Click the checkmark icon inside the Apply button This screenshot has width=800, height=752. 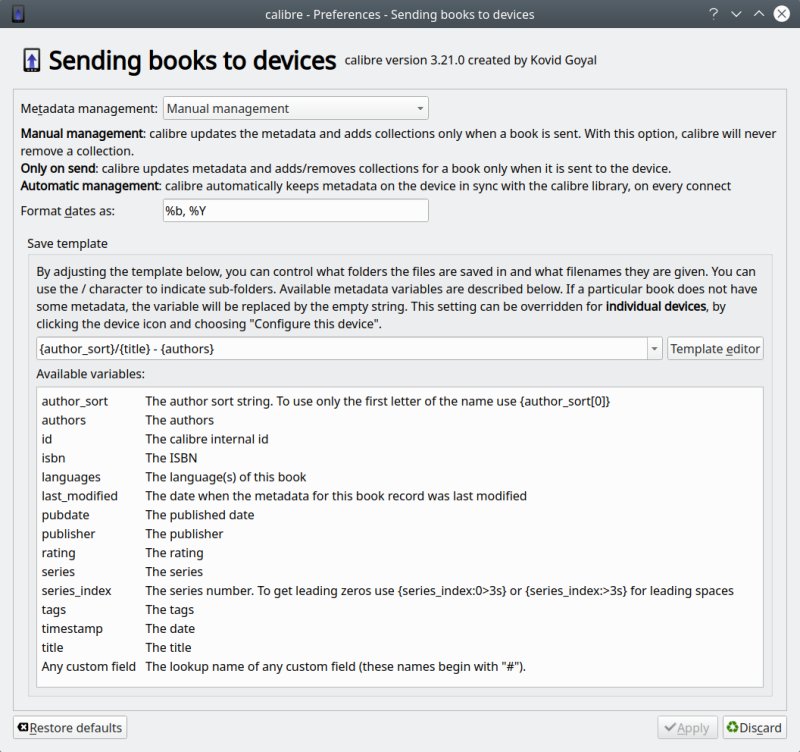tap(670, 728)
